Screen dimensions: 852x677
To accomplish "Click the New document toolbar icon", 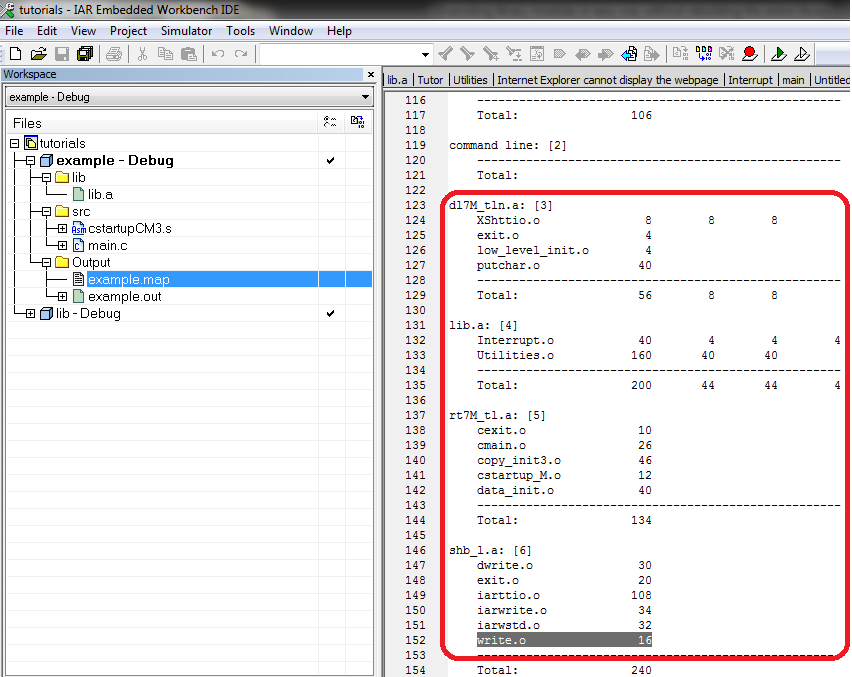I will [16, 54].
